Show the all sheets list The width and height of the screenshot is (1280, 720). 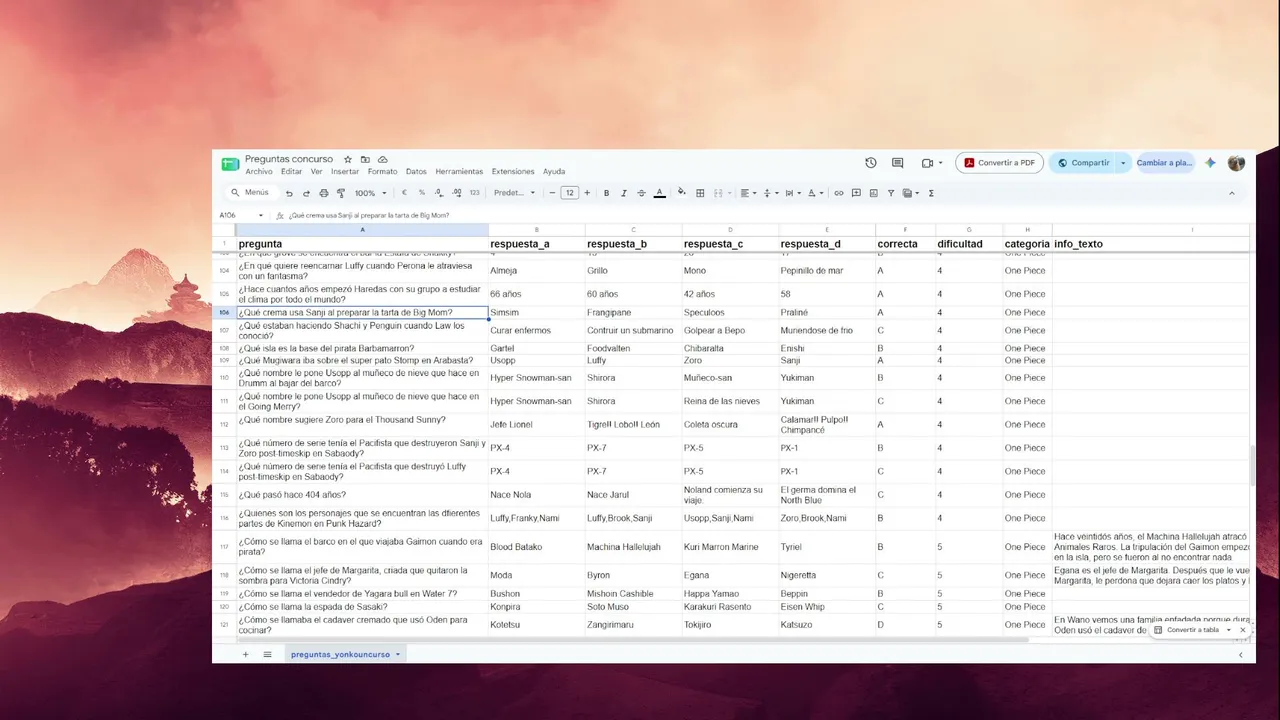click(267, 654)
